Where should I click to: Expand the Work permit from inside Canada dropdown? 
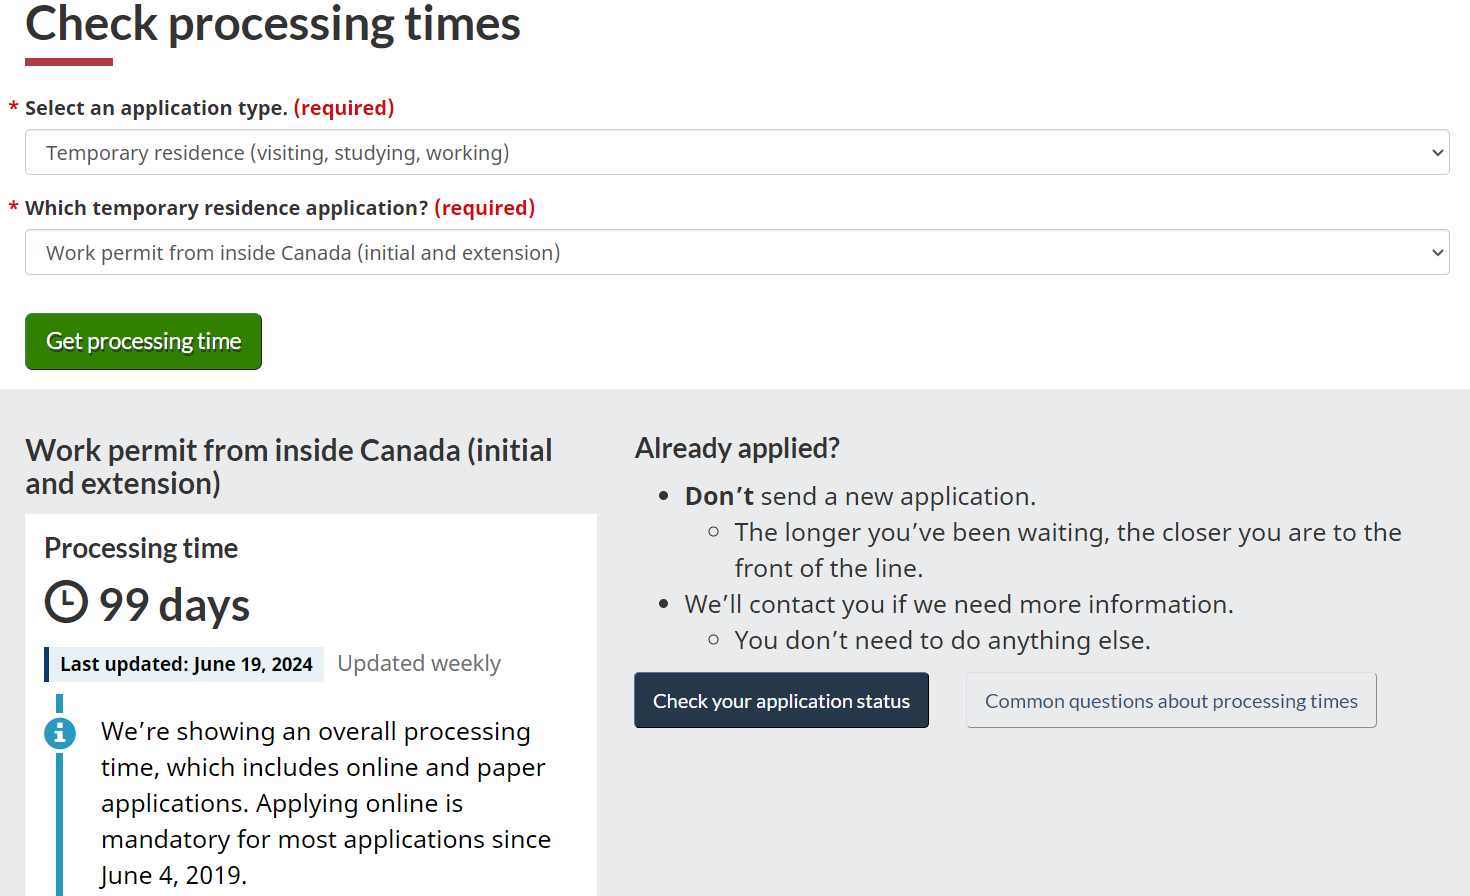coord(737,252)
